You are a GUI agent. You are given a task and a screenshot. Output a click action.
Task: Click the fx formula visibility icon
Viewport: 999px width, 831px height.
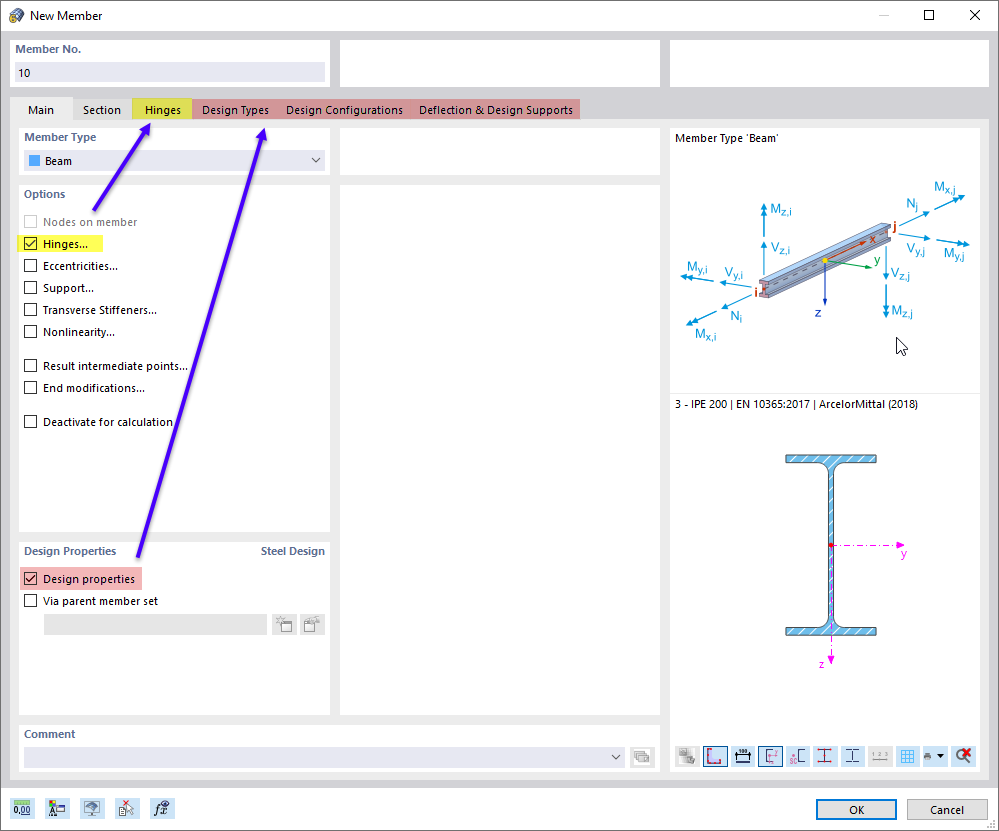tap(162, 809)
